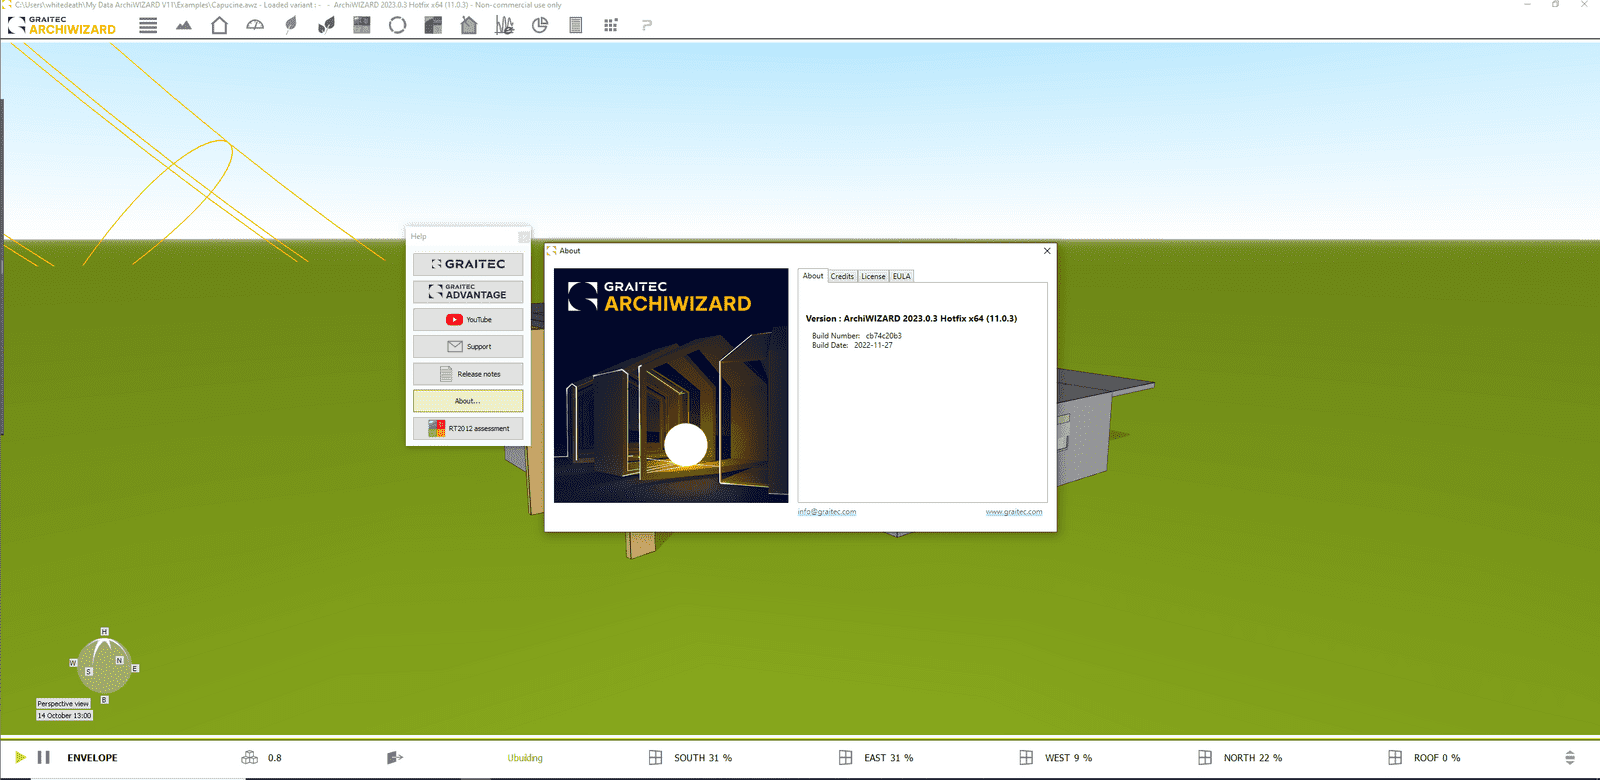The height and width of the screenshot is (780, 1600).
Task: Open GRAITEC ADVANTAGE from Help panel
Action: [x=468, y=292]
